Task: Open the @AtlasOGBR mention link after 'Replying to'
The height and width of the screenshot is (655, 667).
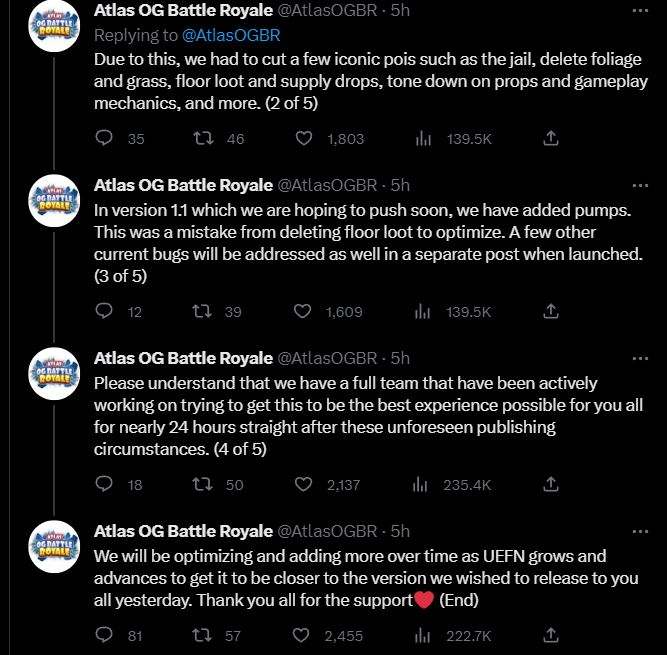Action: point(231,35)
